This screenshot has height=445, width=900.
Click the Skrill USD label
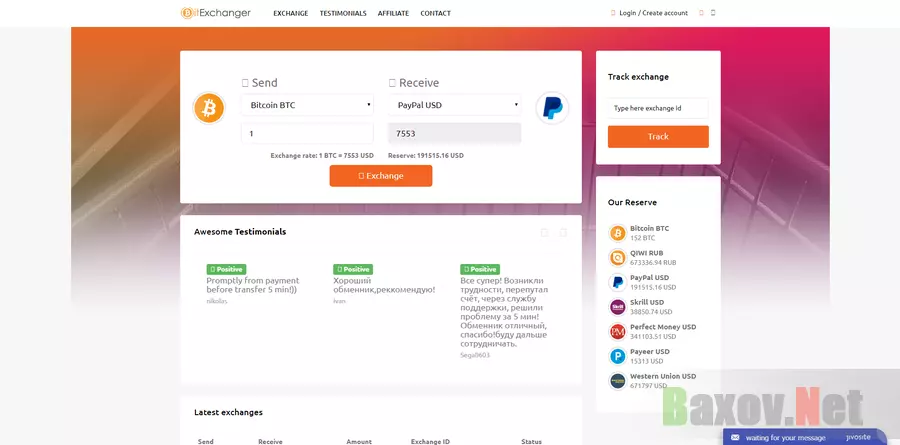tap(647, 302)
